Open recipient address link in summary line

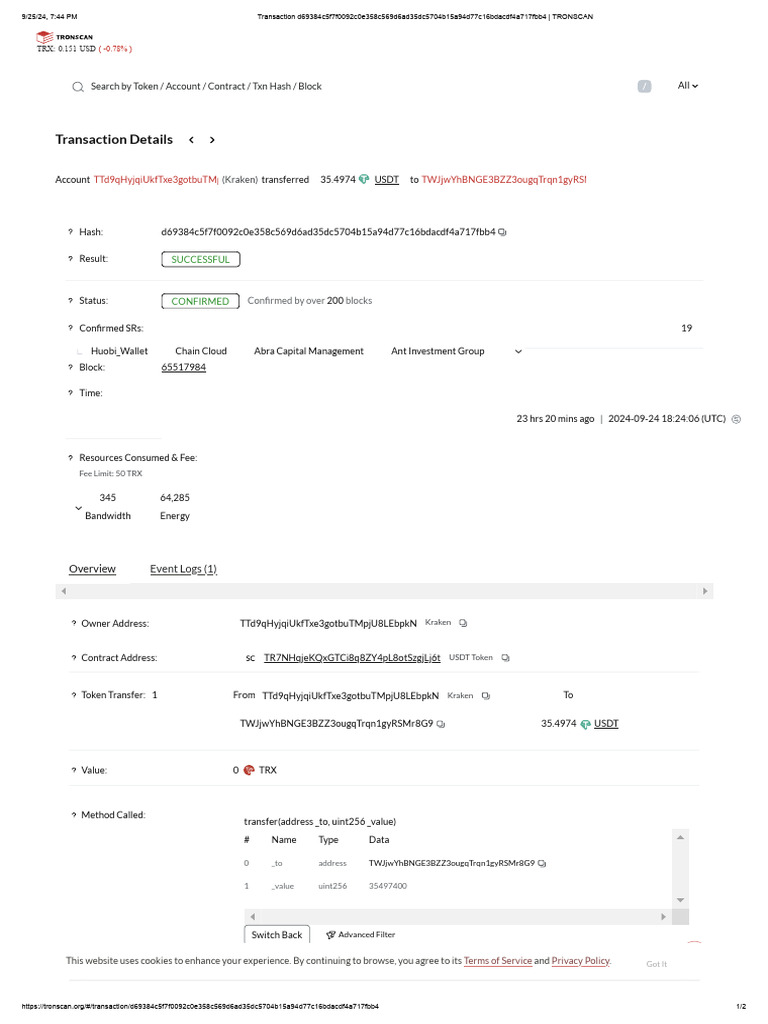click(504, 180)
